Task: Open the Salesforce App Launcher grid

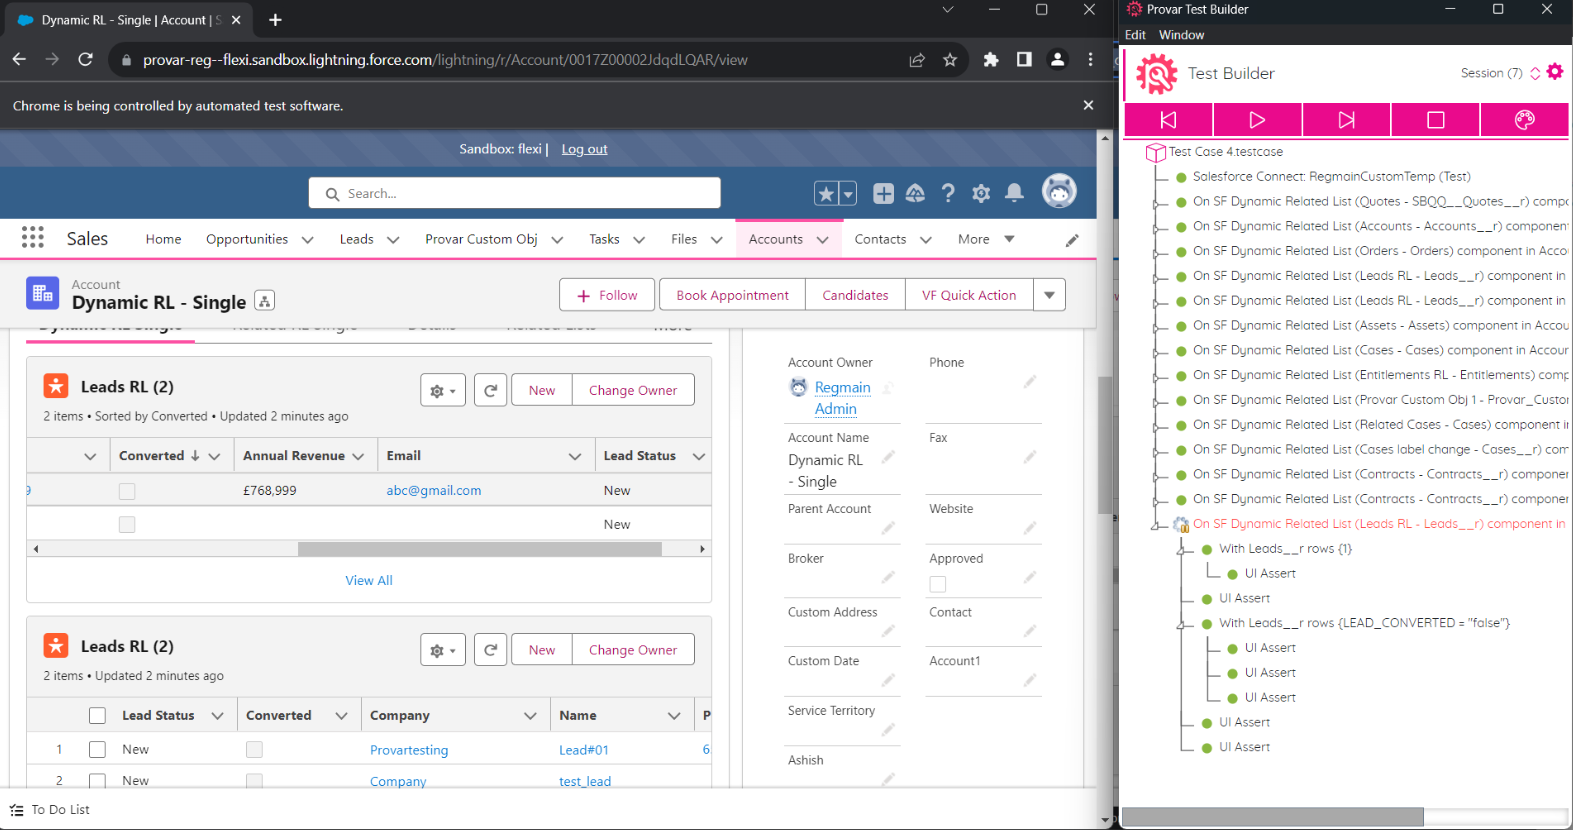Action: pyautogui.click(x=33, y=238)
